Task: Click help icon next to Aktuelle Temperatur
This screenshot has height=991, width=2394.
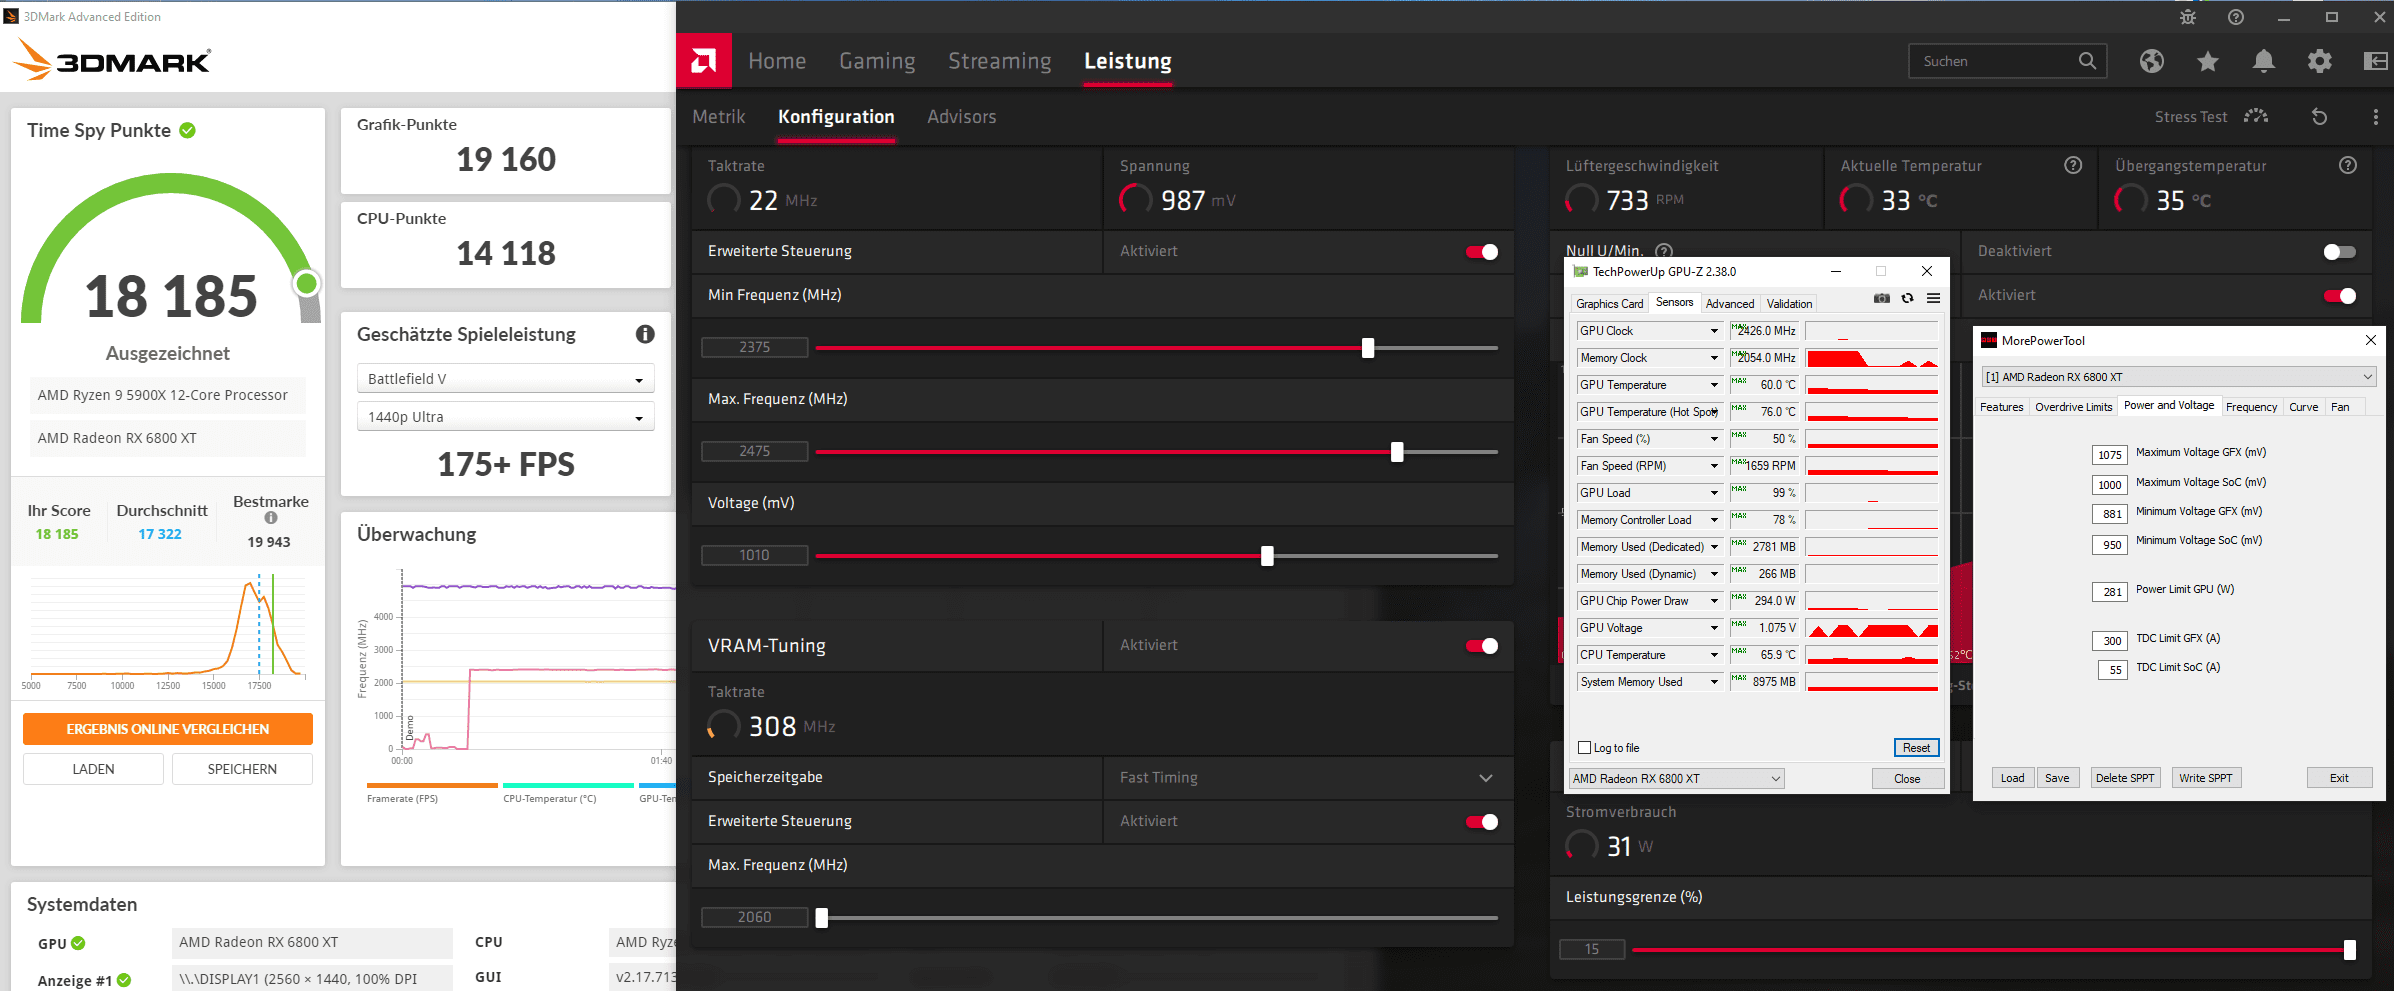Action: click(x=2073, y=165)
